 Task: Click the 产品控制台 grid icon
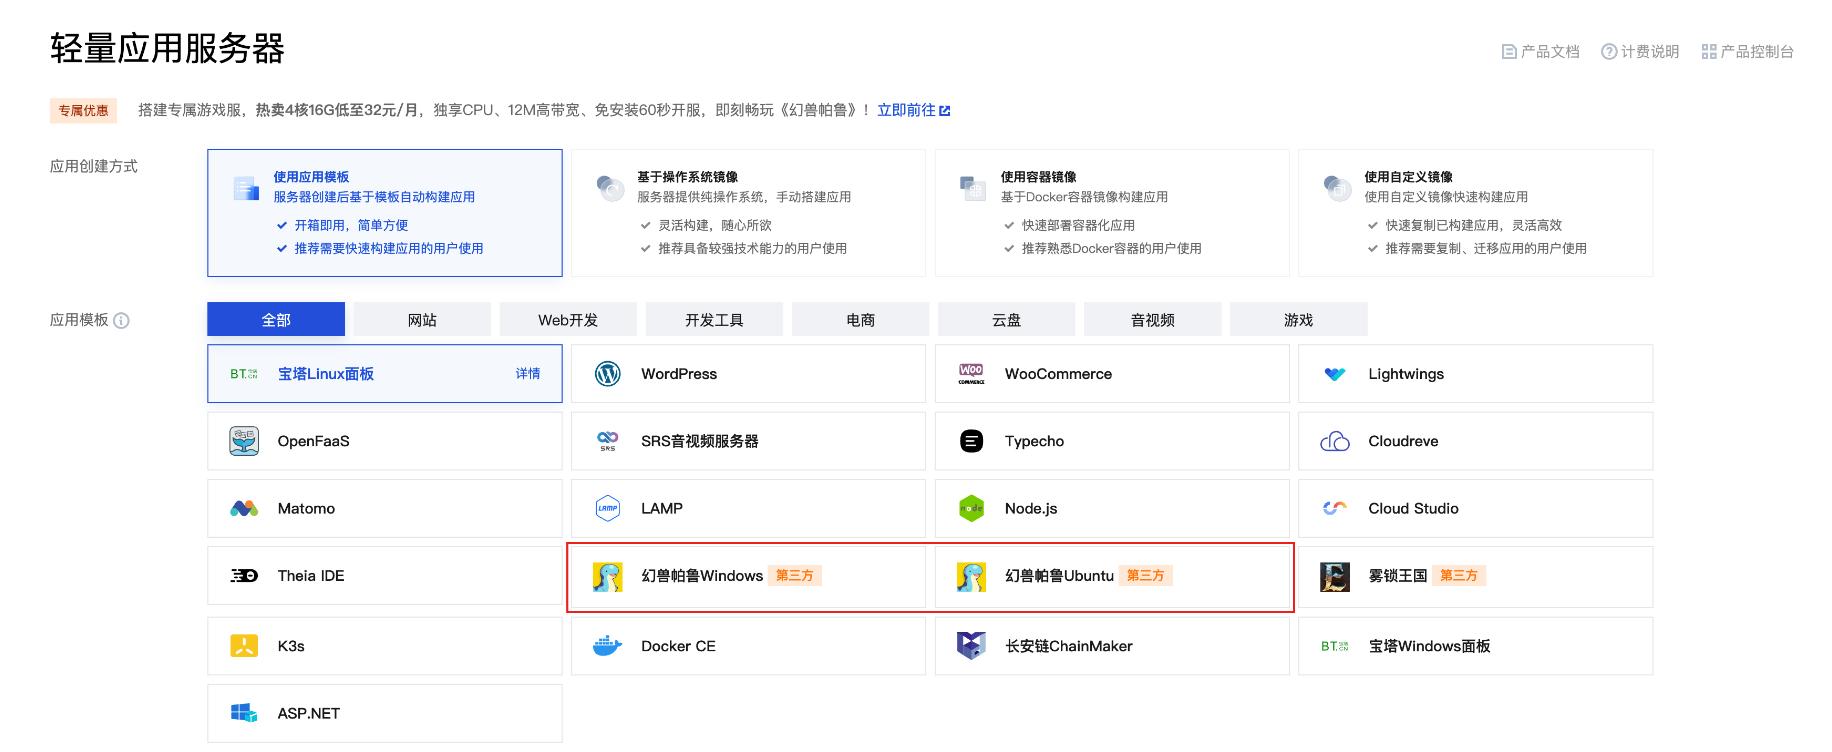click(1709, 52)
